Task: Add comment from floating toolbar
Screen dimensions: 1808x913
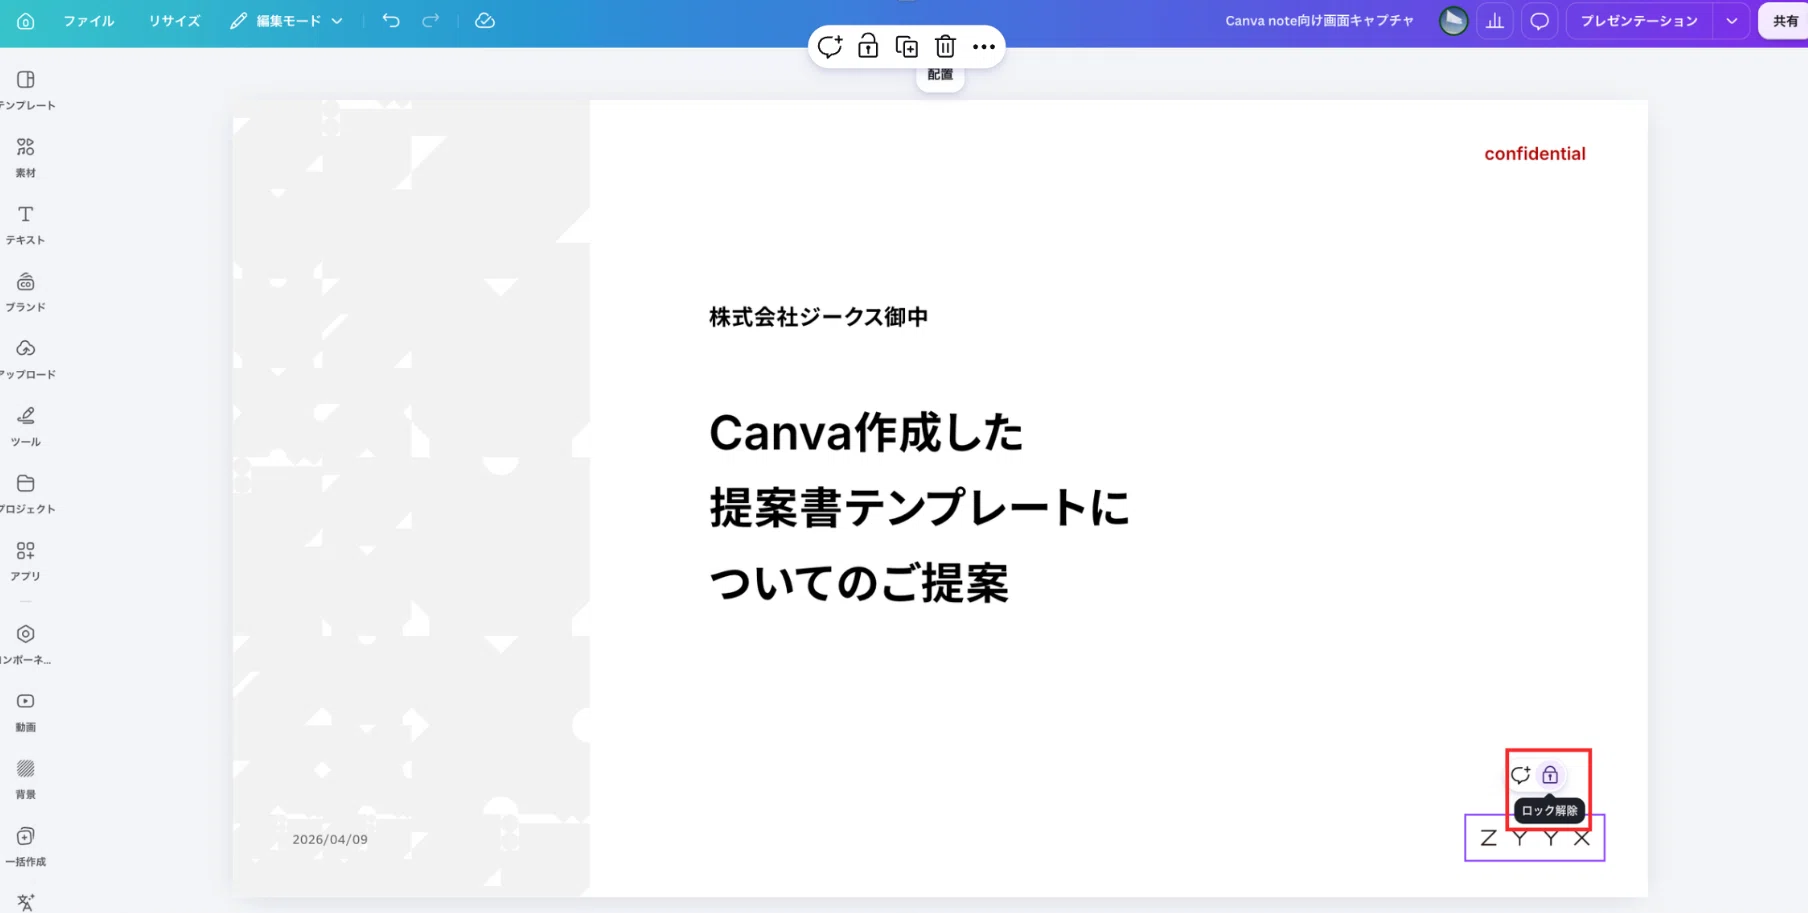Action: [x=830, y=47]
